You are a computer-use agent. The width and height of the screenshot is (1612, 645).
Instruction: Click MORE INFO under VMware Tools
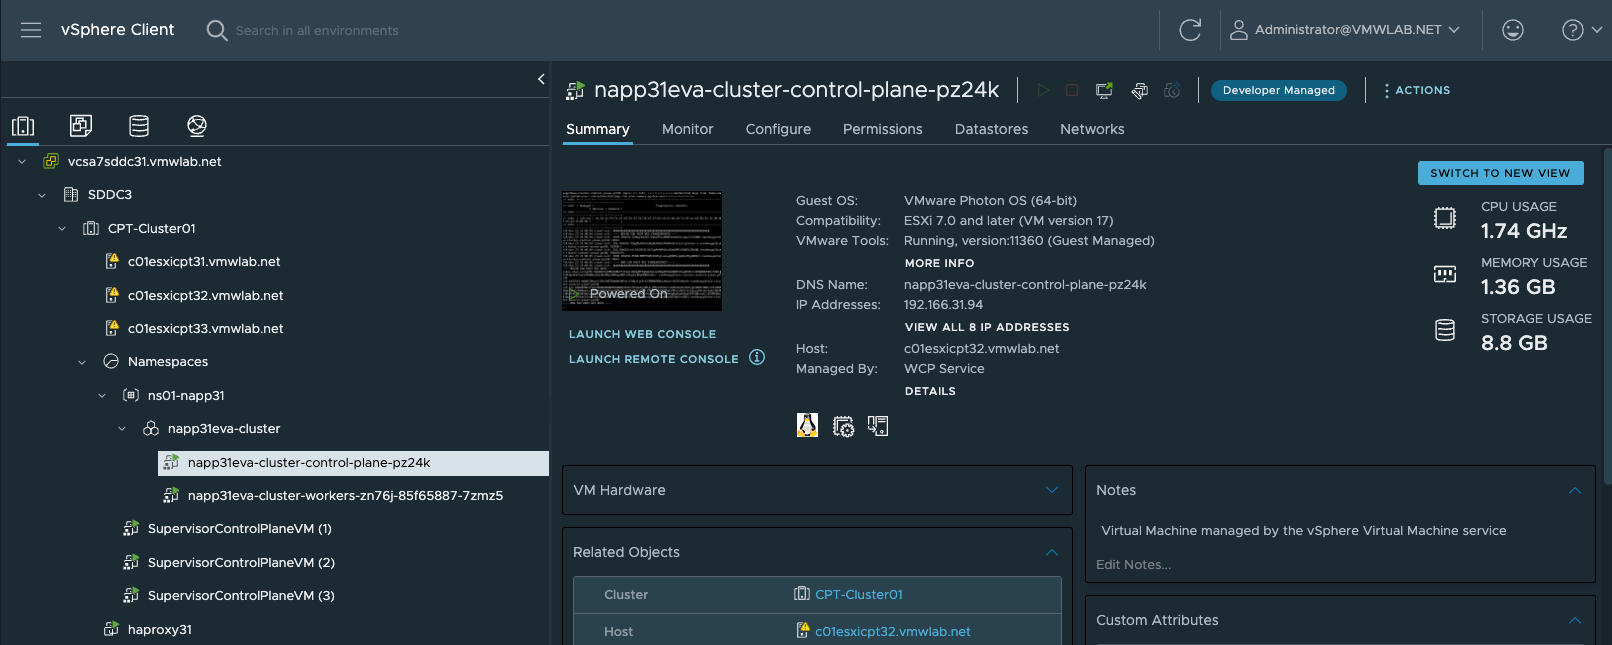(939, 263)
